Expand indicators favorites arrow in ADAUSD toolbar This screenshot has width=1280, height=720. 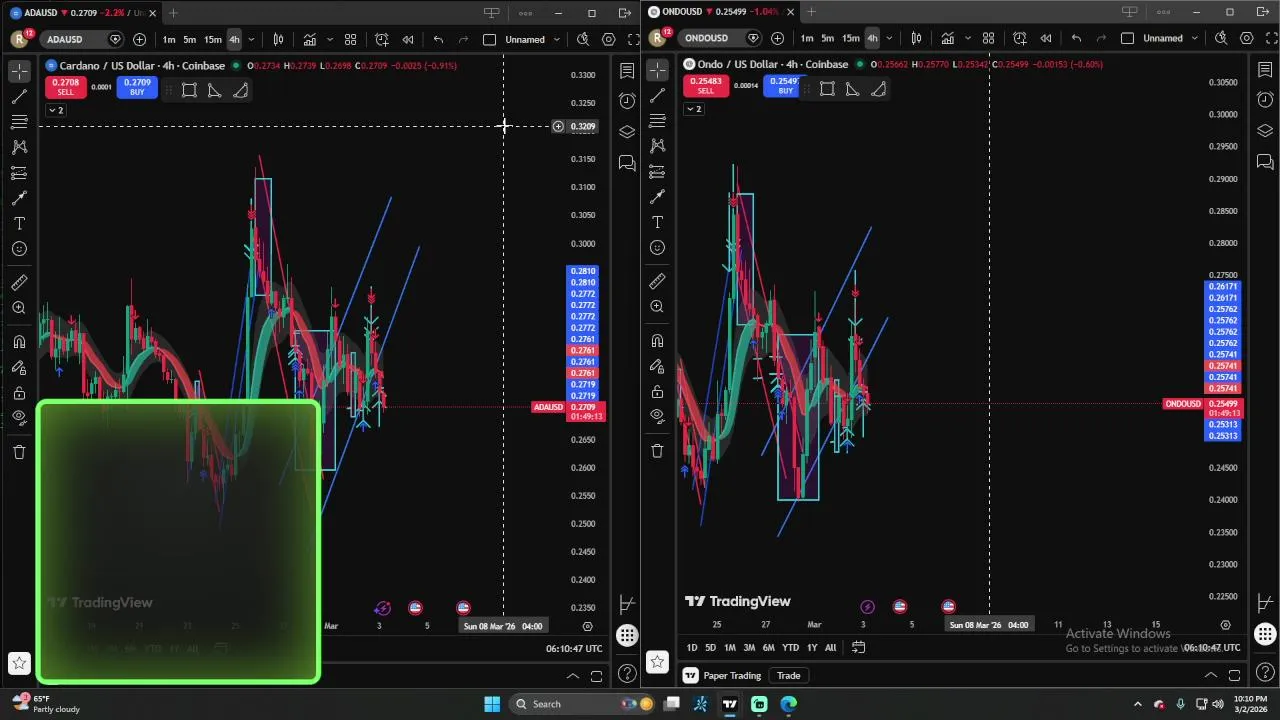tap(329, 39)
